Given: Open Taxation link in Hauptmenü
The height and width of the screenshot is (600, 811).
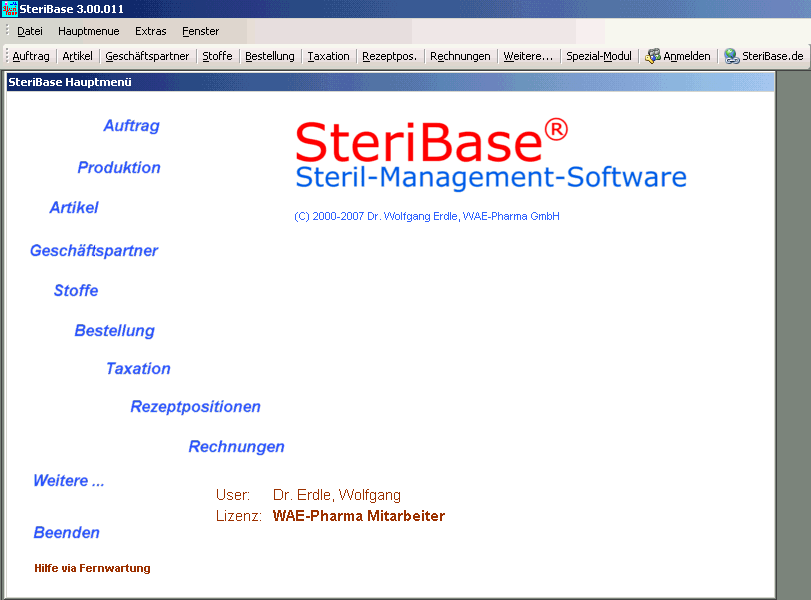Looking at the screenshot, I should 138,369.
